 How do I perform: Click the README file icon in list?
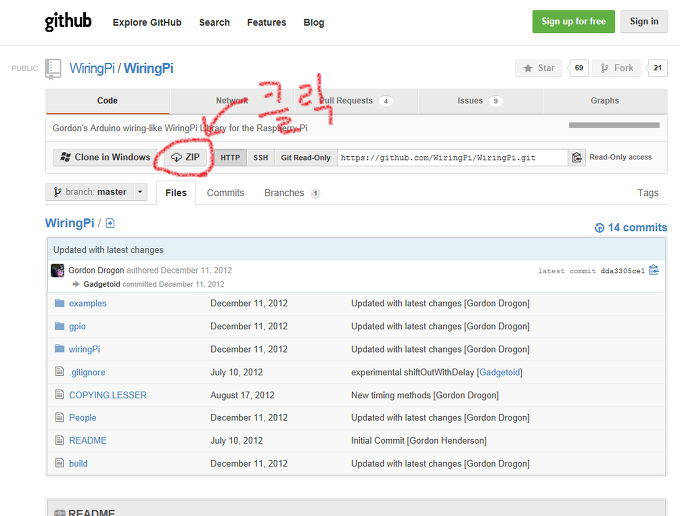[59, 440]
